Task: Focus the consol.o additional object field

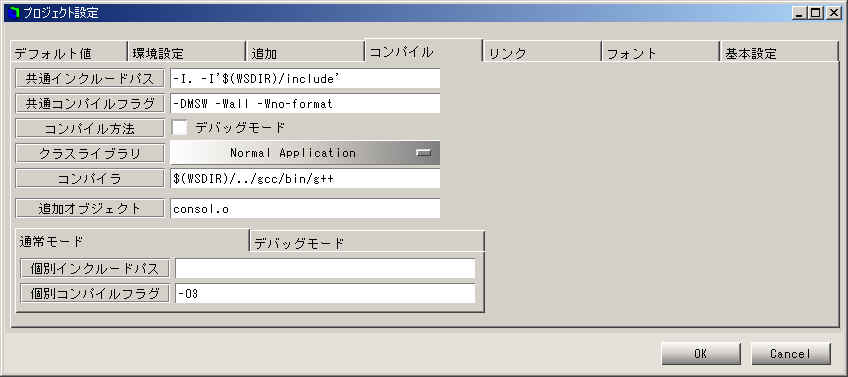Action: (305, 208)
